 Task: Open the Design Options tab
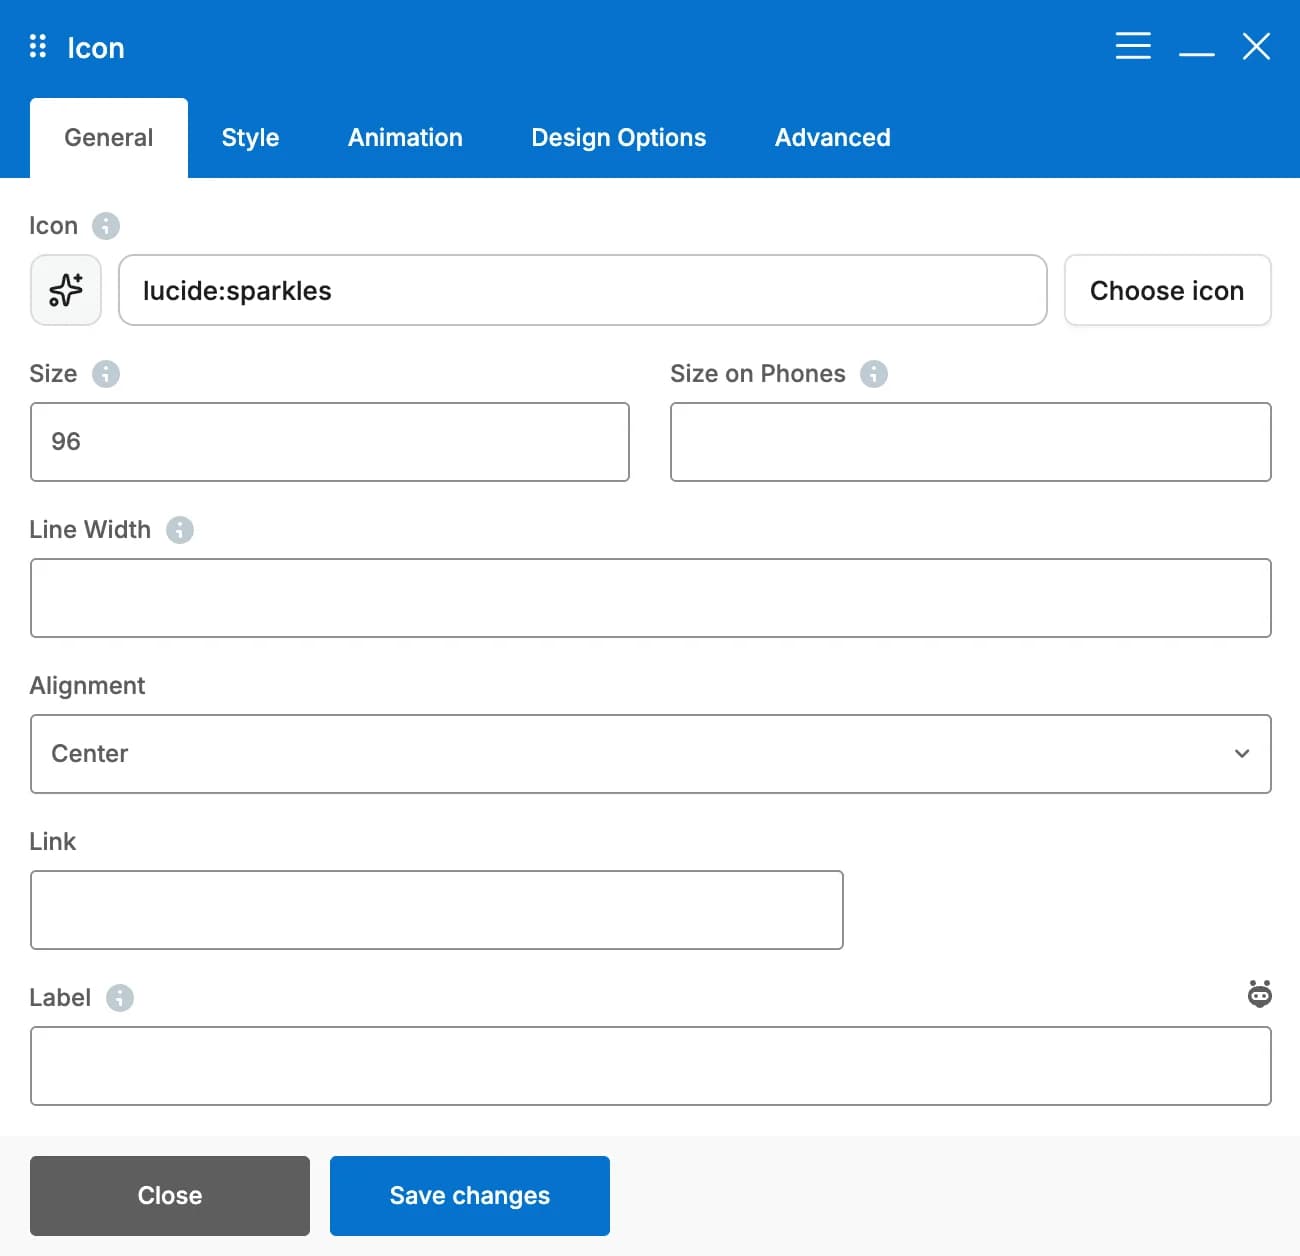tap(619, 138)
